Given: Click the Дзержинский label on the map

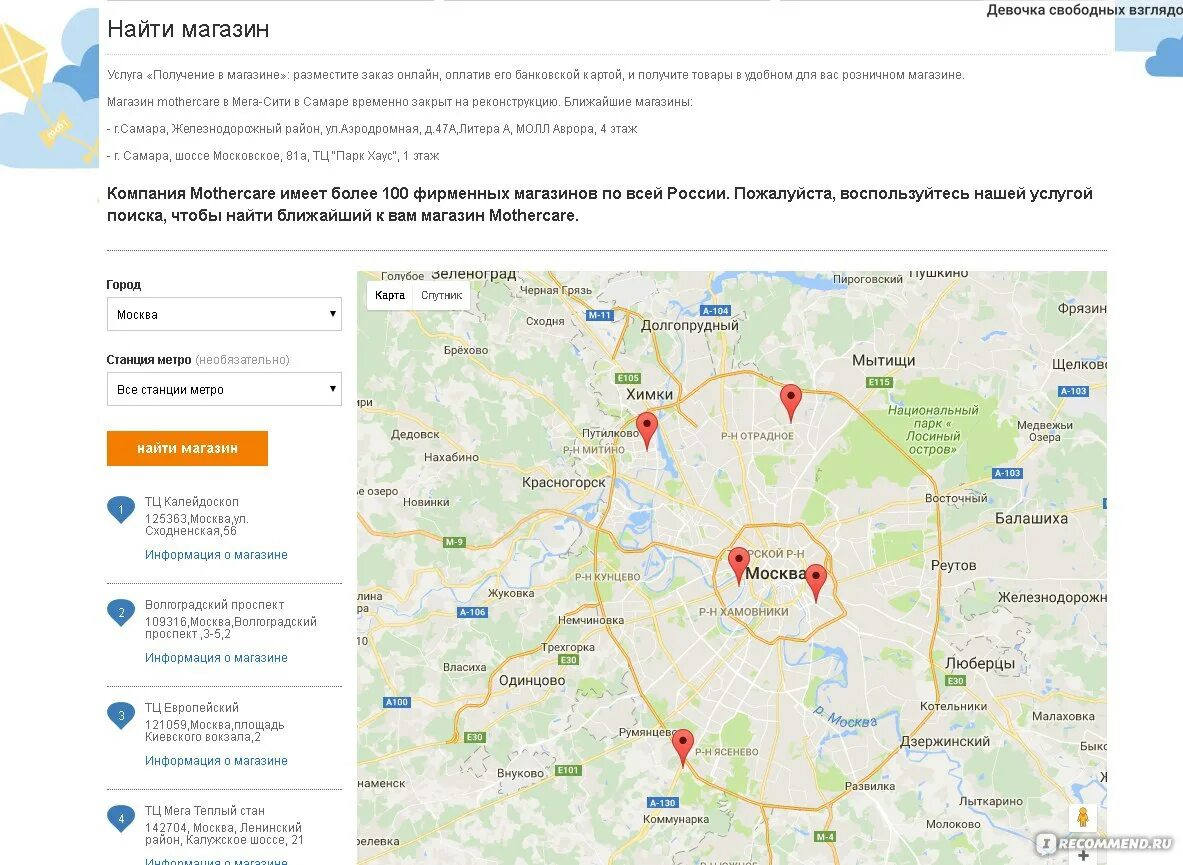Looking at the screenshot, I should coord(945,741).
